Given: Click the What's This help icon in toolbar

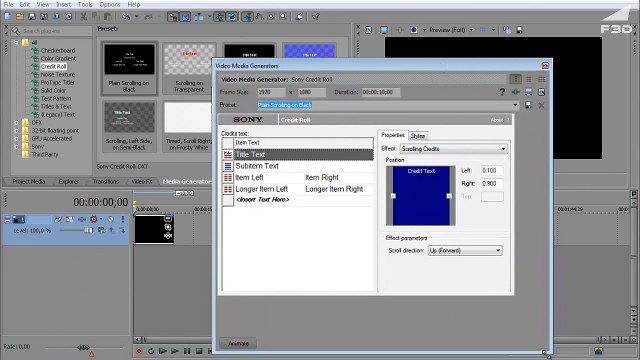Looking at the screenshot, I should tap(316, 17).
